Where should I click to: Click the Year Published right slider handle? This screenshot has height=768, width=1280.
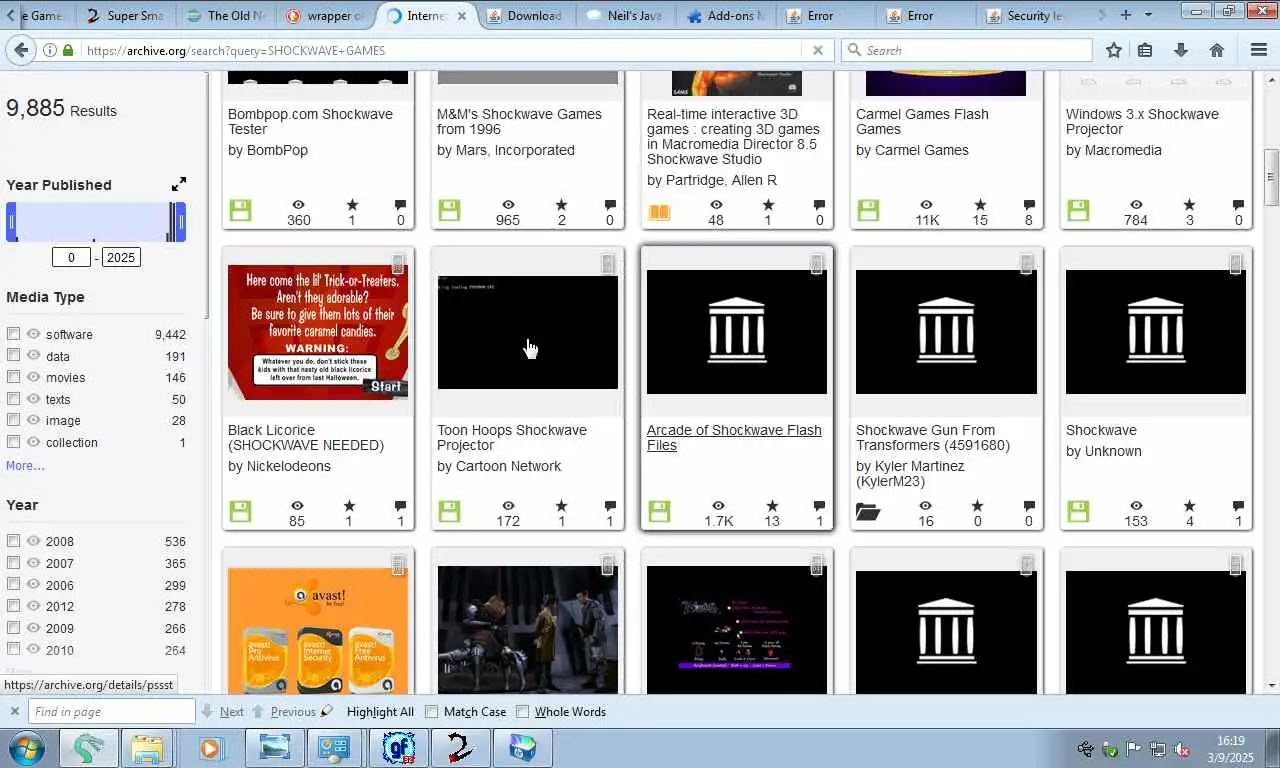pyautogui.click(x=180, y=222)
